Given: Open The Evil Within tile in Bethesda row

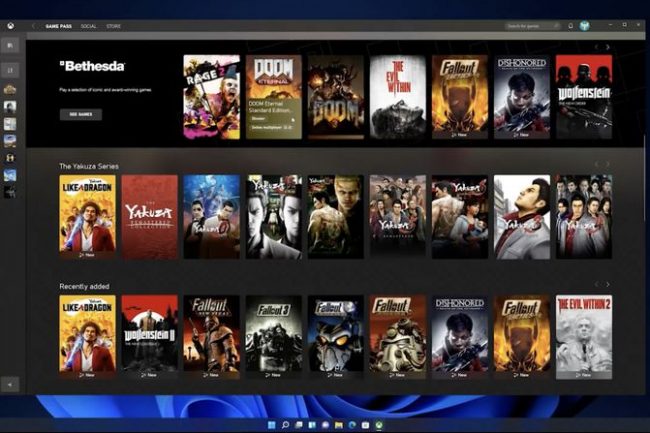Looking at the screenshot, I should pyautogui.click(x=398, y=97).
